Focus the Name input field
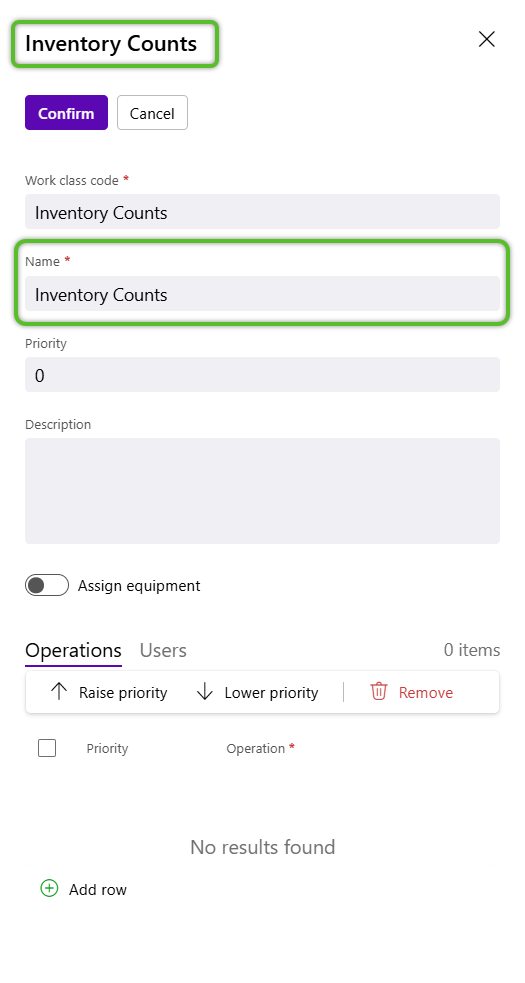This screenshot has width=525, height=983. click(x=262, y=294)
